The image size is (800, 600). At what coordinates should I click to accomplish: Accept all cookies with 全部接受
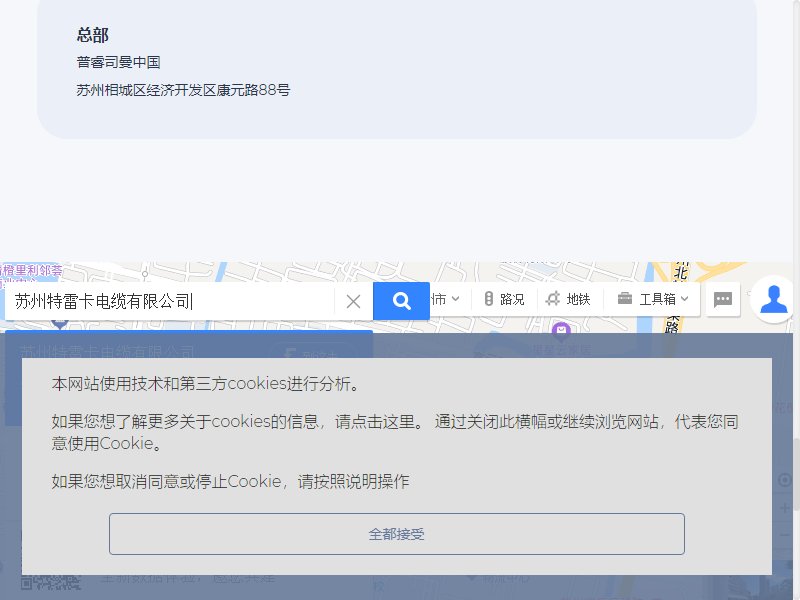tap(396, 534)
